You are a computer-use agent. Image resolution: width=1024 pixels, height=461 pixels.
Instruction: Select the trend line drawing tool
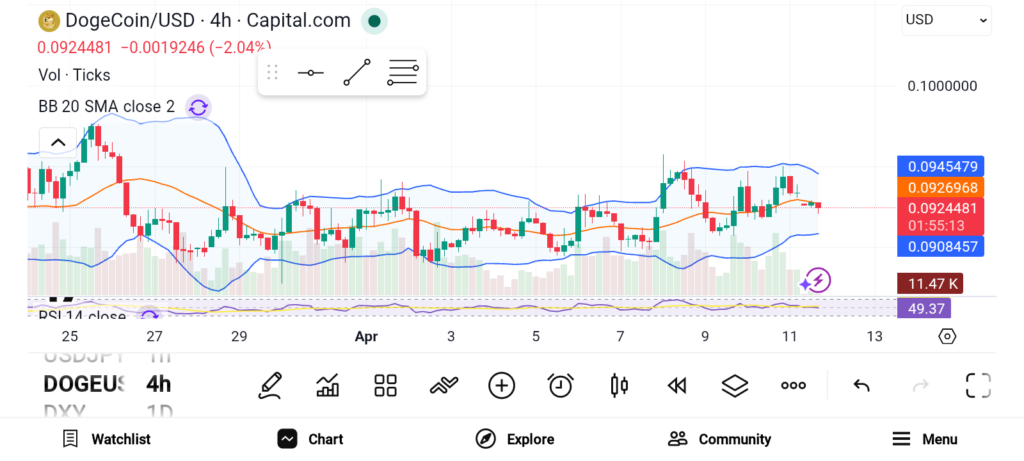(x=357, y=73)
